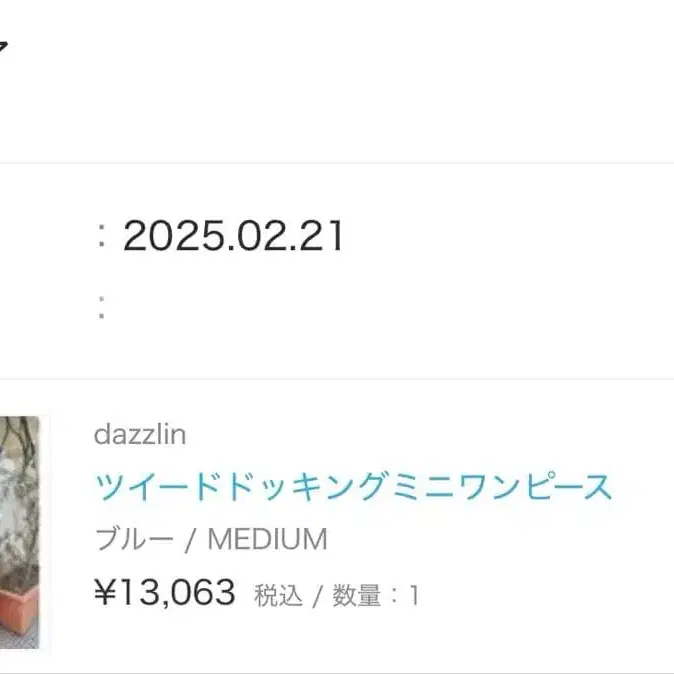
Task: Click the ¥13,063 price
Action: click(164, 593)
